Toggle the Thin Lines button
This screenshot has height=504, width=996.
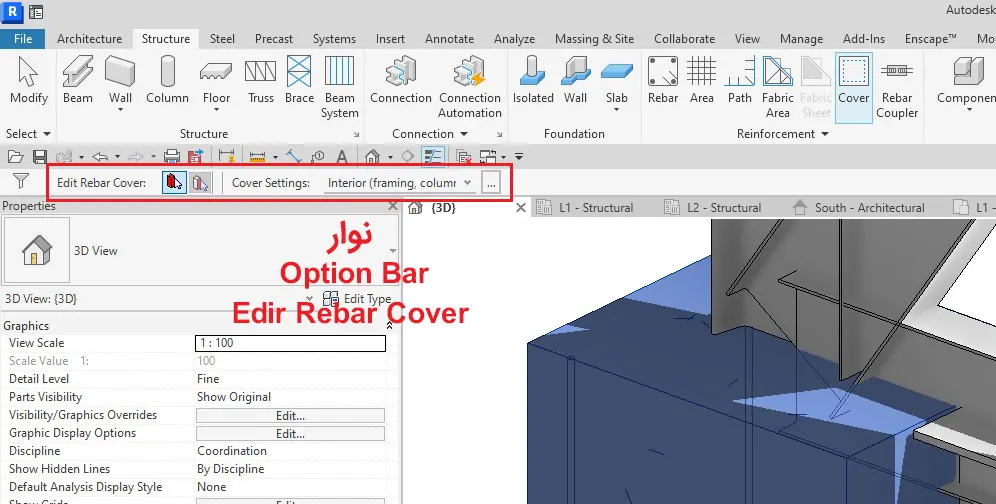[x=433, y=156]
